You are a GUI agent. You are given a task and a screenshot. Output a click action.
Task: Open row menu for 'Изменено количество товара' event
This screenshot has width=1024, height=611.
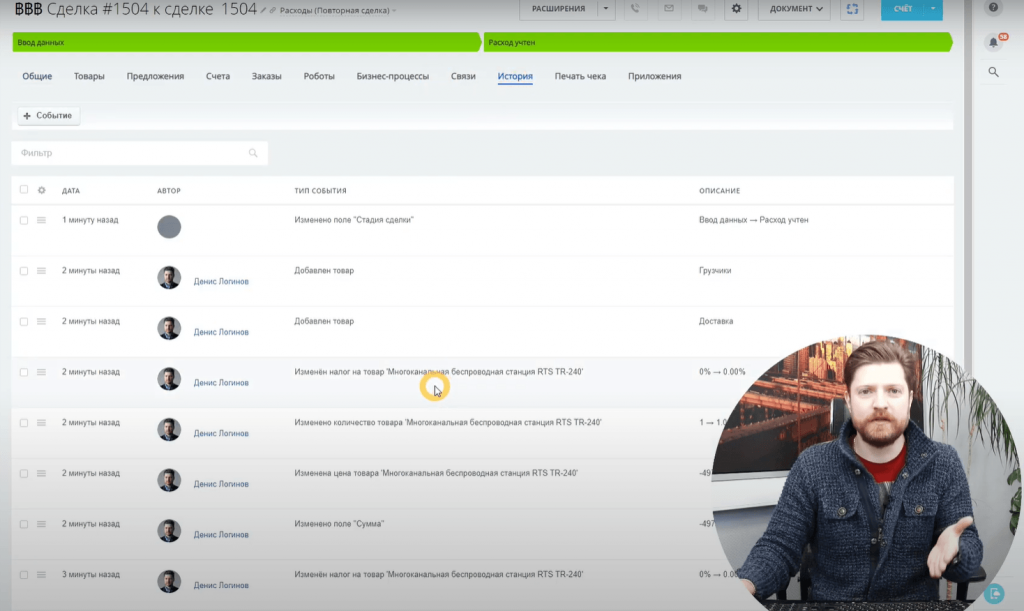41,423
